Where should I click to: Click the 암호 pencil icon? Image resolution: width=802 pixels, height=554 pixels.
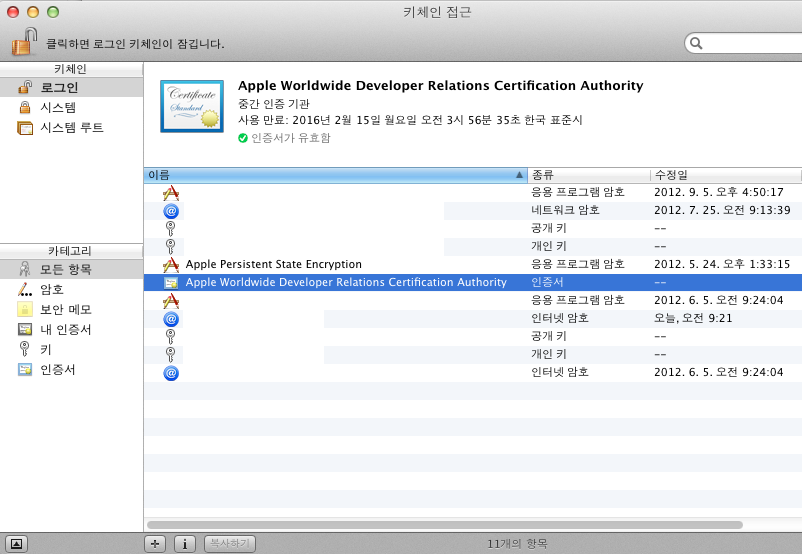coord(25,290)
